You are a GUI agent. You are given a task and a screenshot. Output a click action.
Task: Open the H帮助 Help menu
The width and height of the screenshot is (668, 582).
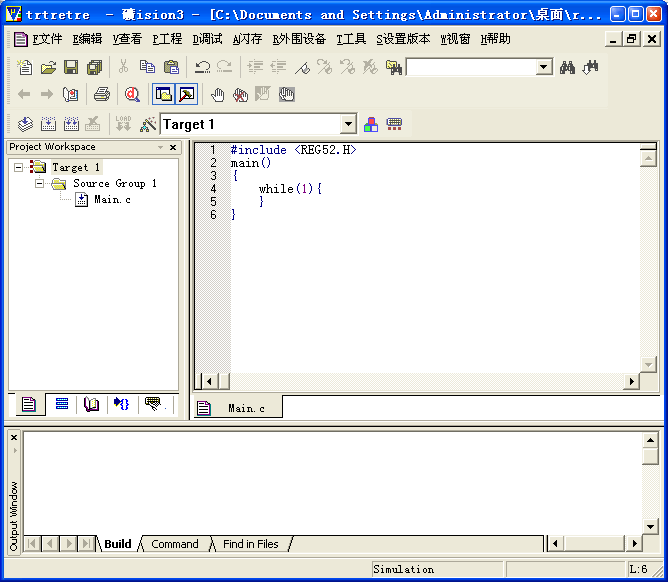(495, 39)
